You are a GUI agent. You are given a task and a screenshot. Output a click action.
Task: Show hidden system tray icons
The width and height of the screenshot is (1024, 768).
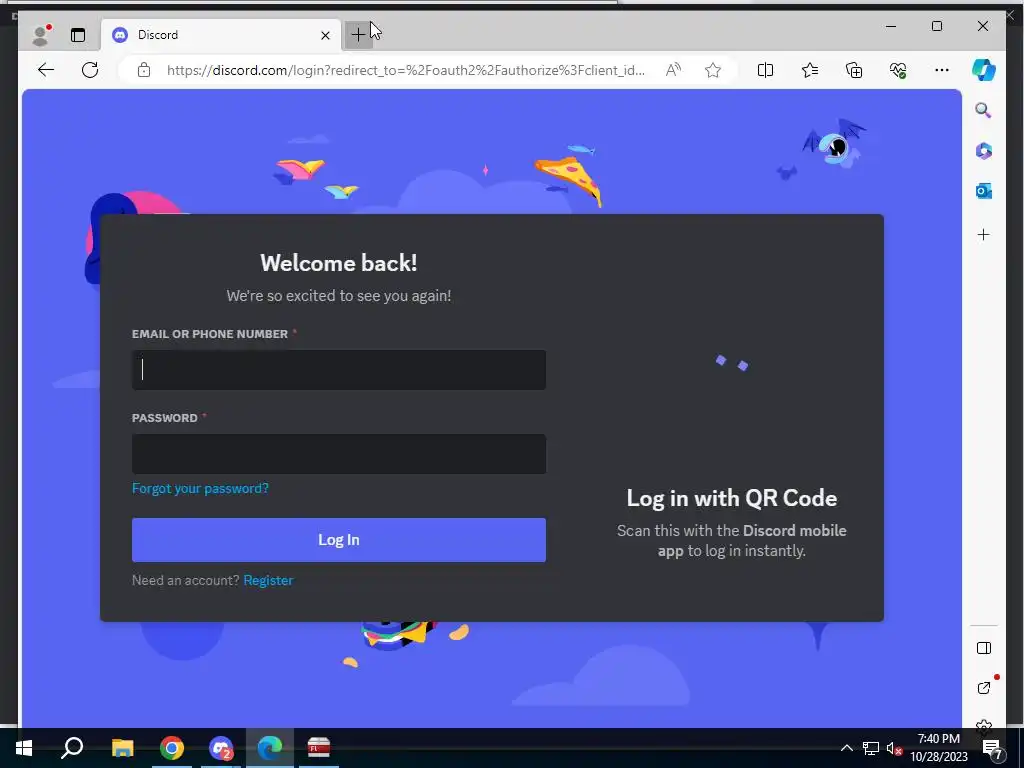click(x=846, y=748)
